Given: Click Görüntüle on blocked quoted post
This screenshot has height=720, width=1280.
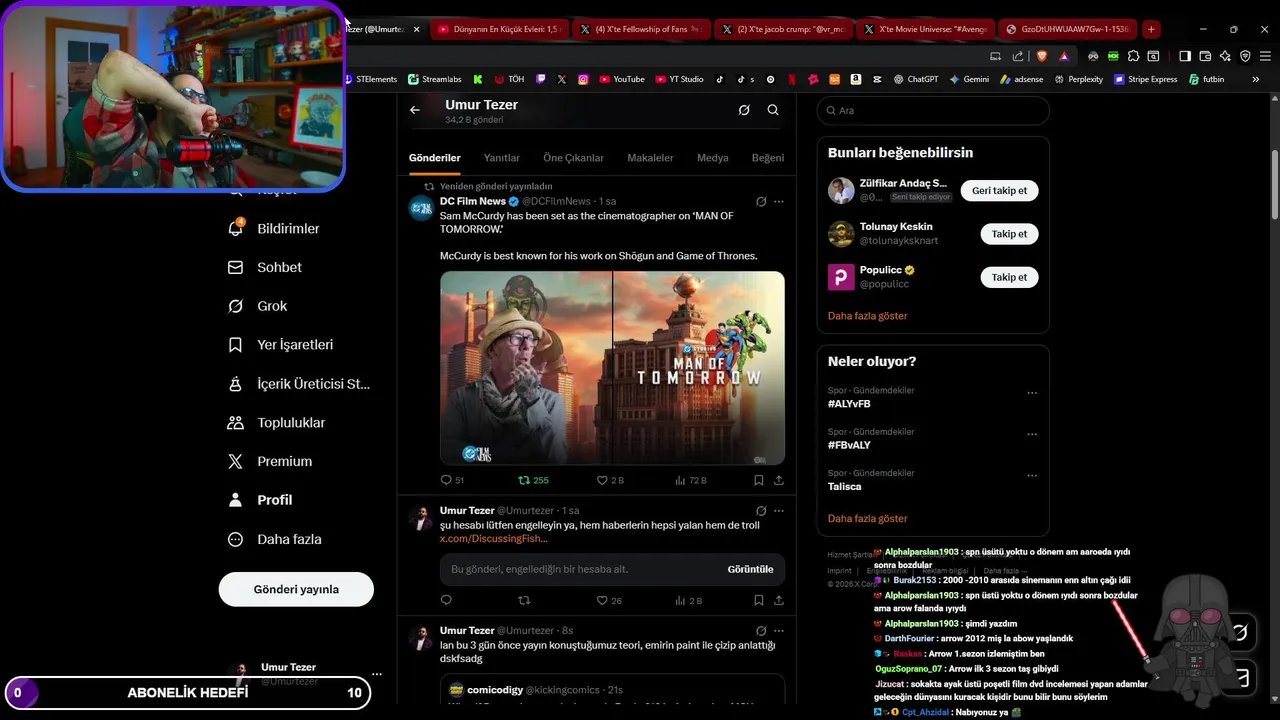Looking at the screenshot, I should pos(750,569).
